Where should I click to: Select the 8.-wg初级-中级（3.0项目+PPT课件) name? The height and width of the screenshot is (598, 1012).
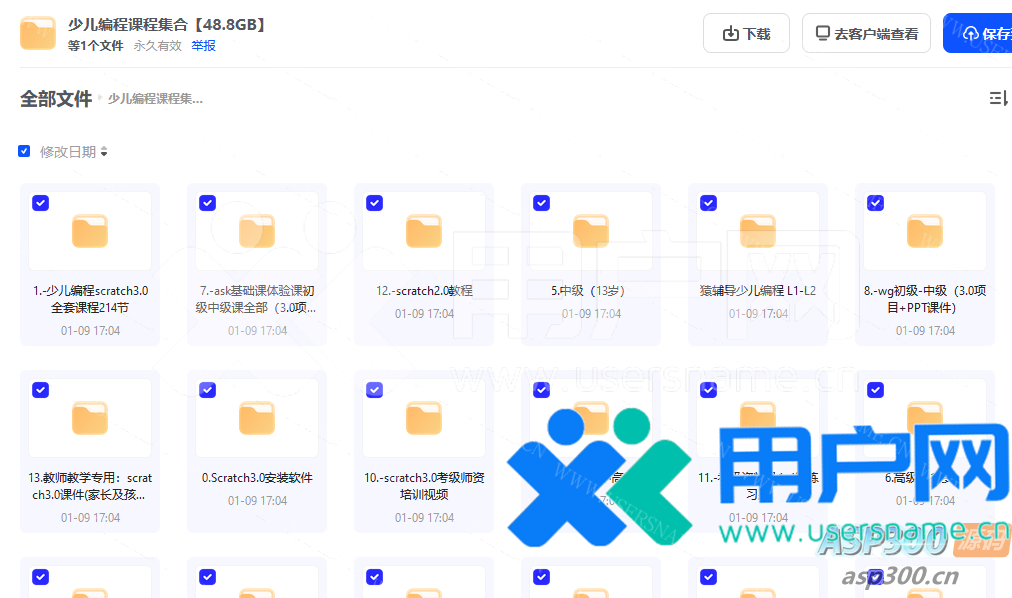(x=925, y=299)
